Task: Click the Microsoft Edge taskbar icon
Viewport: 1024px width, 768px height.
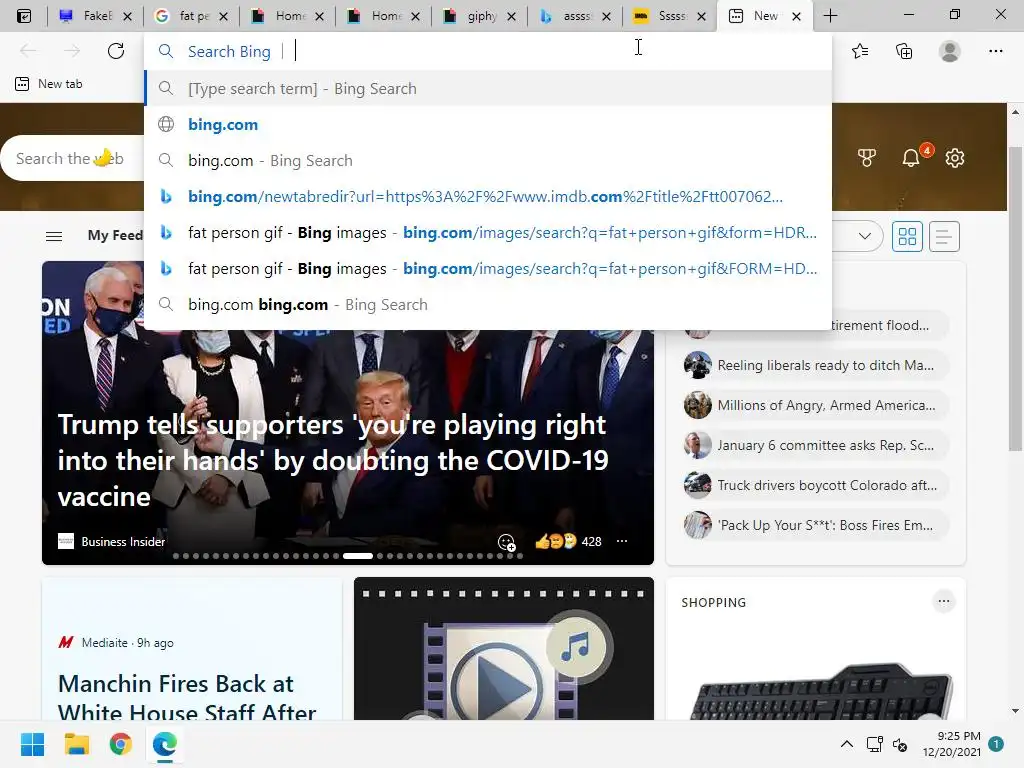Action: click(x=165, y=744)
